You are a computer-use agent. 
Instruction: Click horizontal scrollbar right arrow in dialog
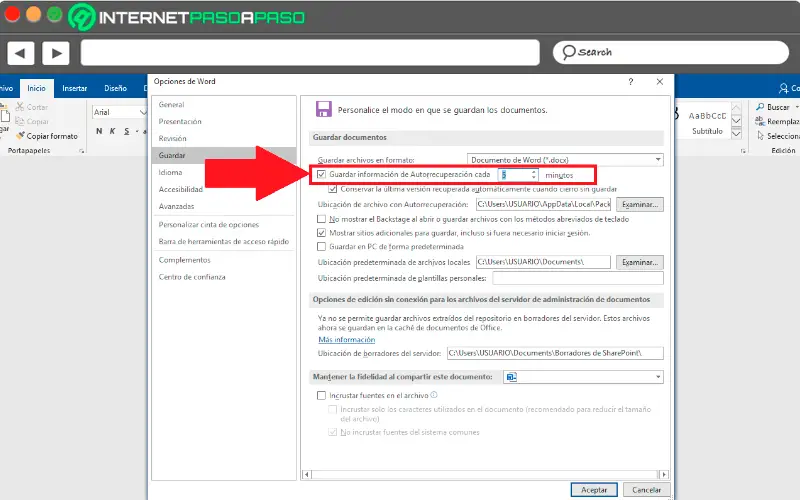(663, 474)
